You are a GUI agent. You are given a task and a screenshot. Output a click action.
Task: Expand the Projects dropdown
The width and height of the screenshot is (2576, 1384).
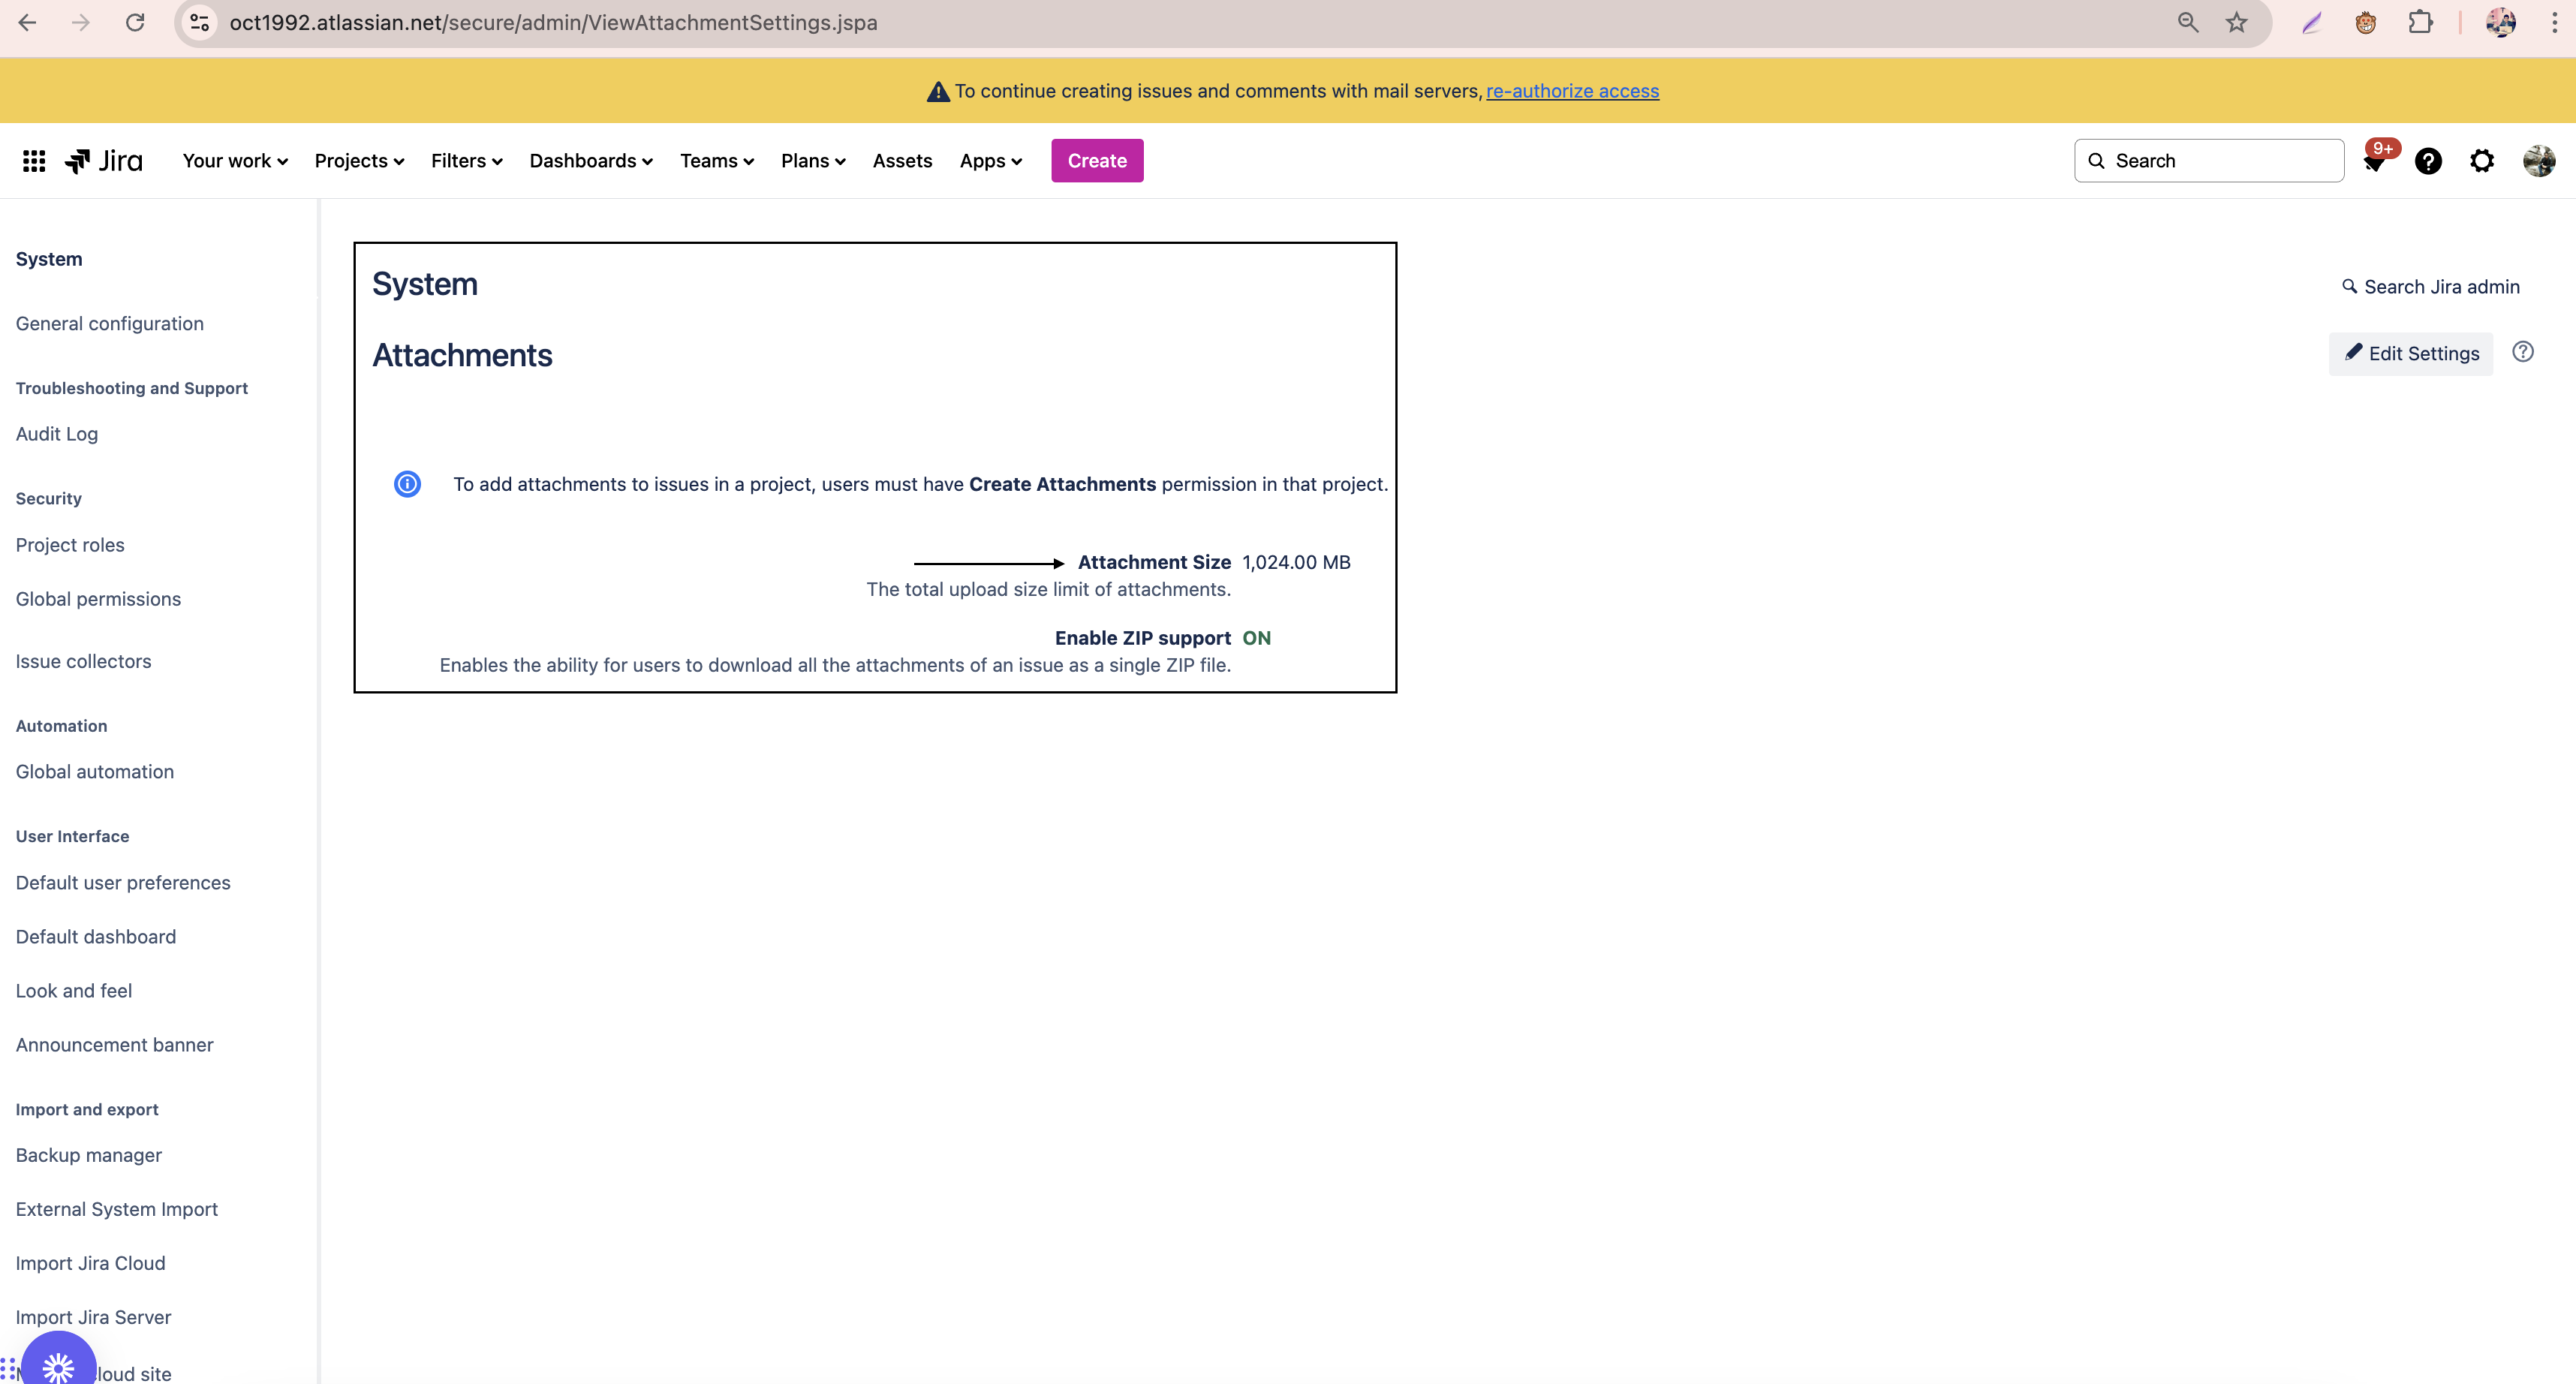click(x=359, y=161)
